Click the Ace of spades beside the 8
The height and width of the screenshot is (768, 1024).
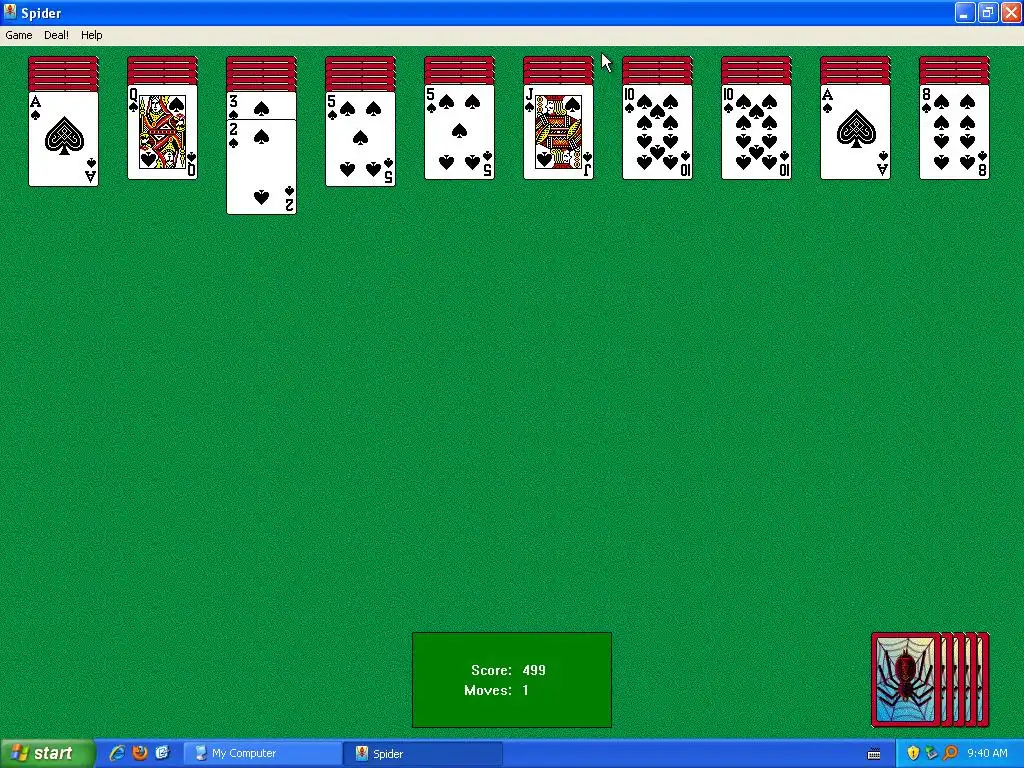pyautogui.click(x=855, y=132)
